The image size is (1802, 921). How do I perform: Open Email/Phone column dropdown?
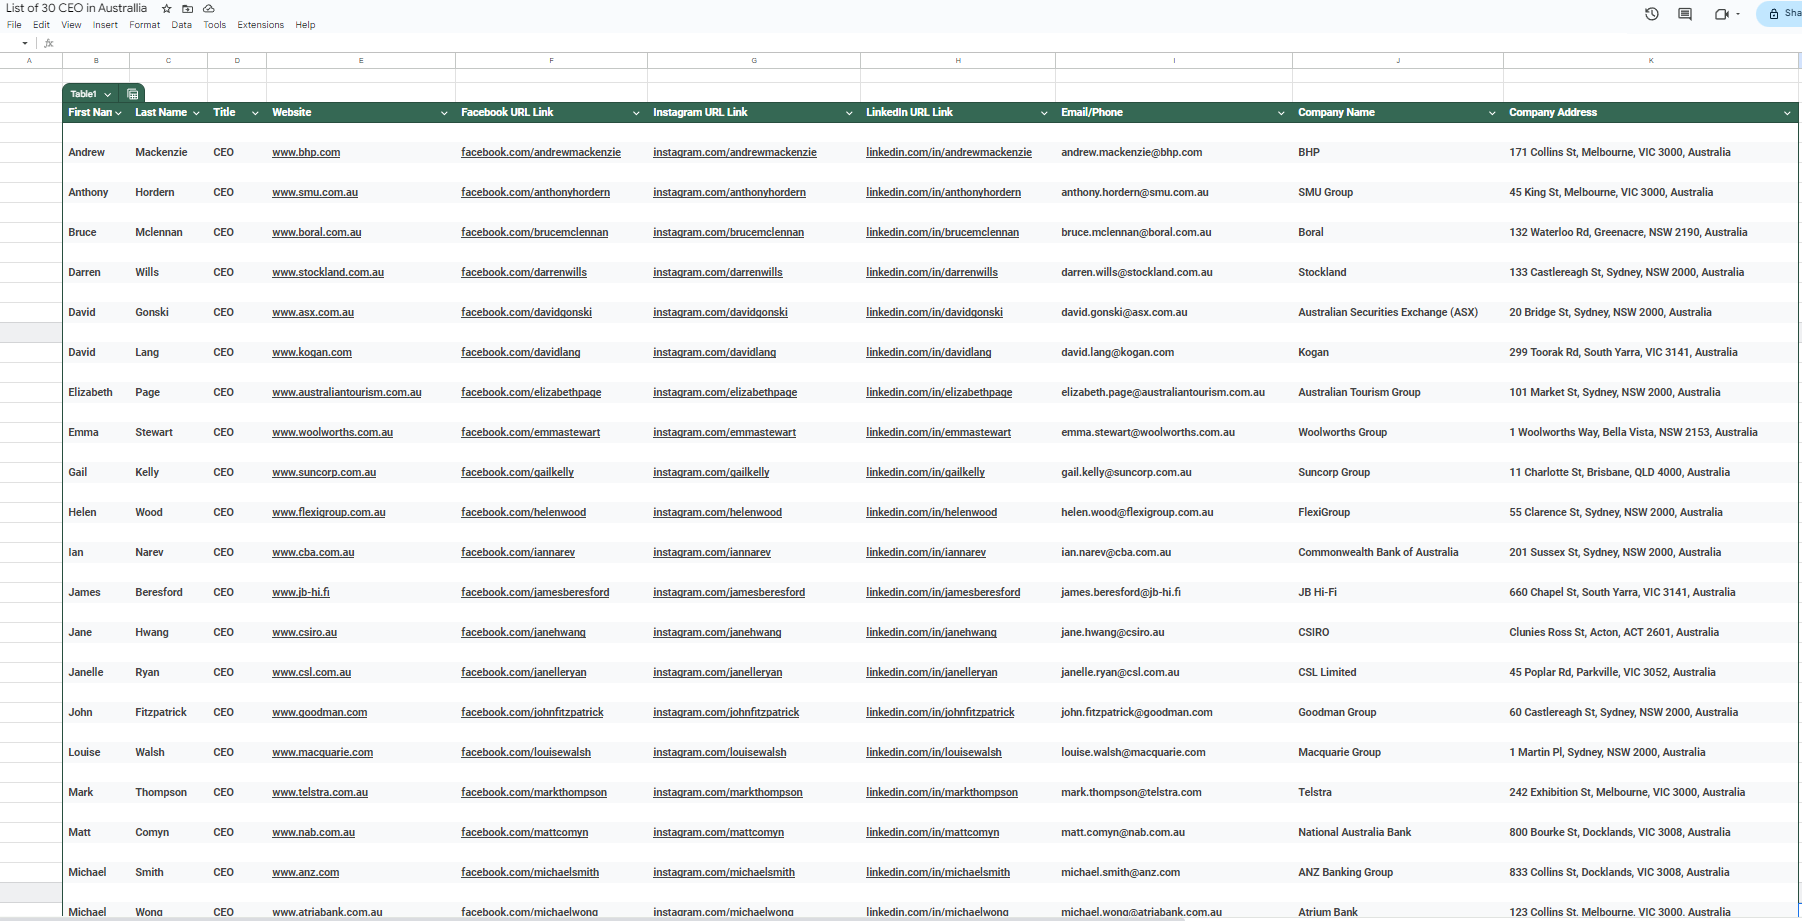pos(1281,113)
